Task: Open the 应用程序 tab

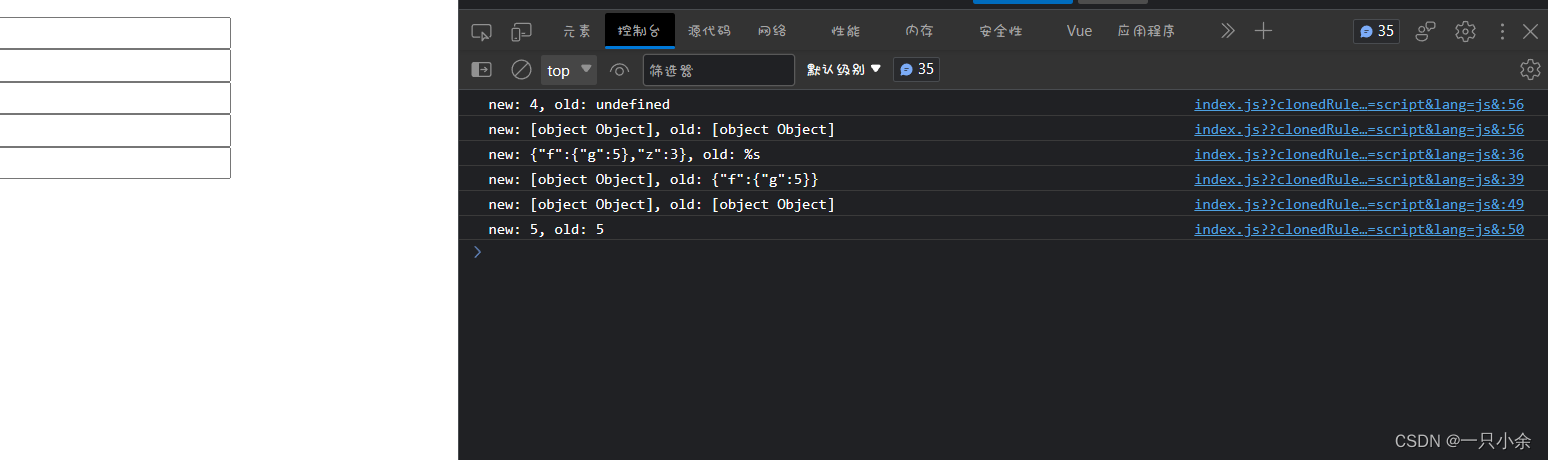Action: pos(1146,31)
